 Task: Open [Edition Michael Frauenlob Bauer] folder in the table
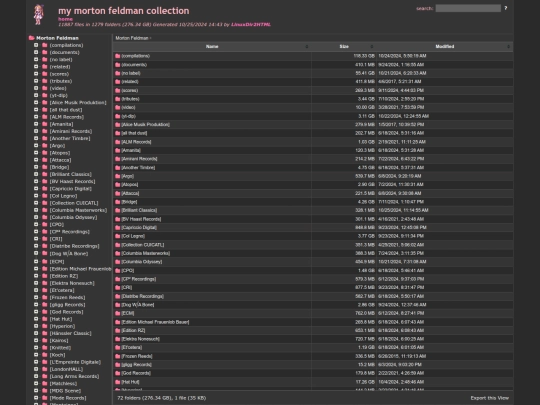155,322
